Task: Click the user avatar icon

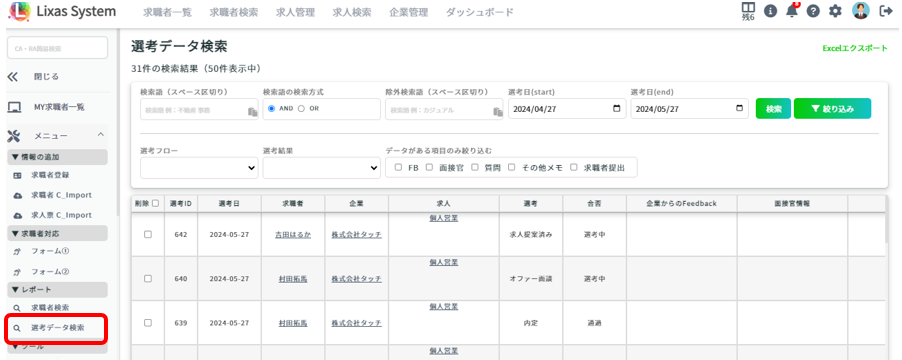Action: 861,11
